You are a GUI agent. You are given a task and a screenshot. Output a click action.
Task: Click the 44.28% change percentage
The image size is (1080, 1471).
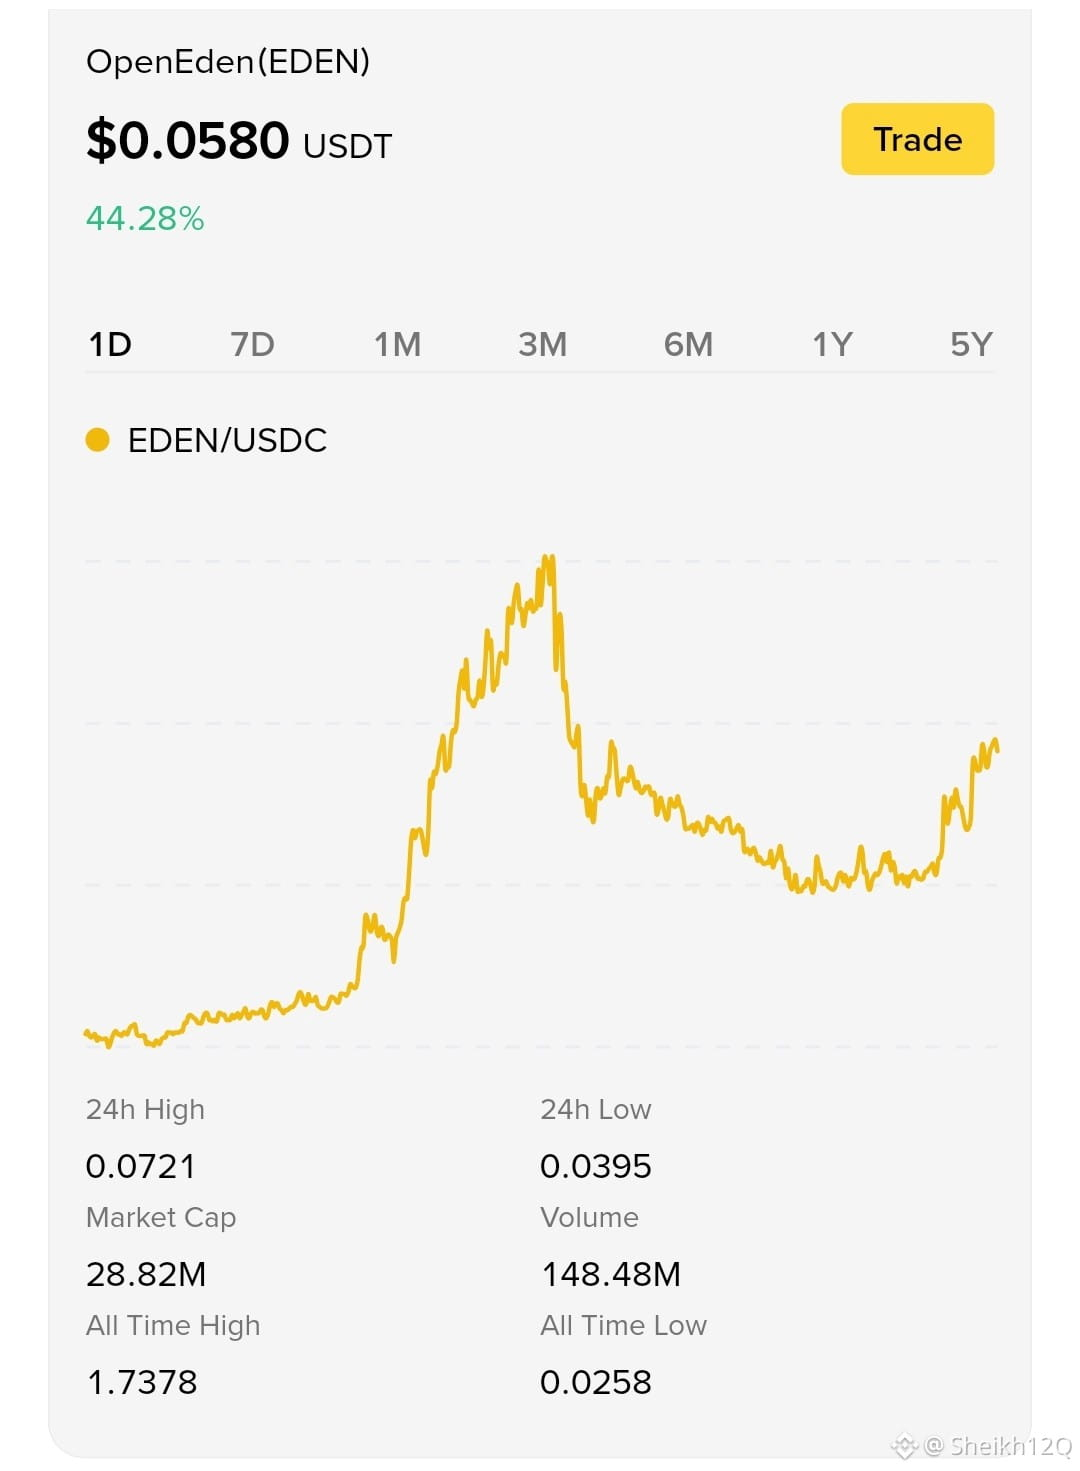coord(145,218)
